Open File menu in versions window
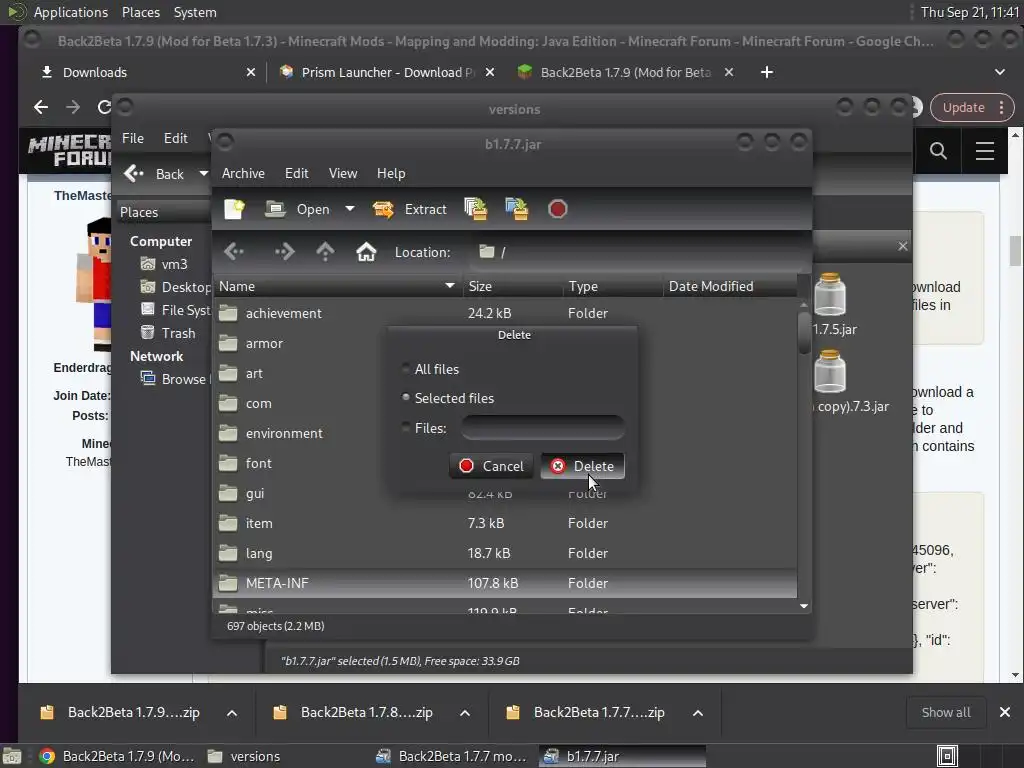This screenshot has height=768, width=1024. coord(133,138)
